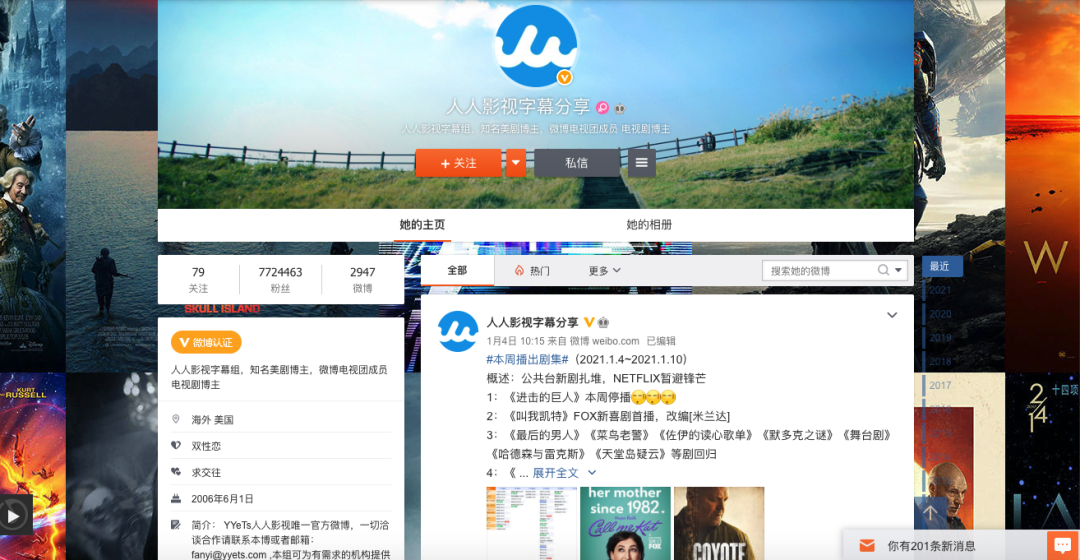Open the 79 关注 following list
The height and width of the screenshot is (560, 1080).
tap(198, 280)
